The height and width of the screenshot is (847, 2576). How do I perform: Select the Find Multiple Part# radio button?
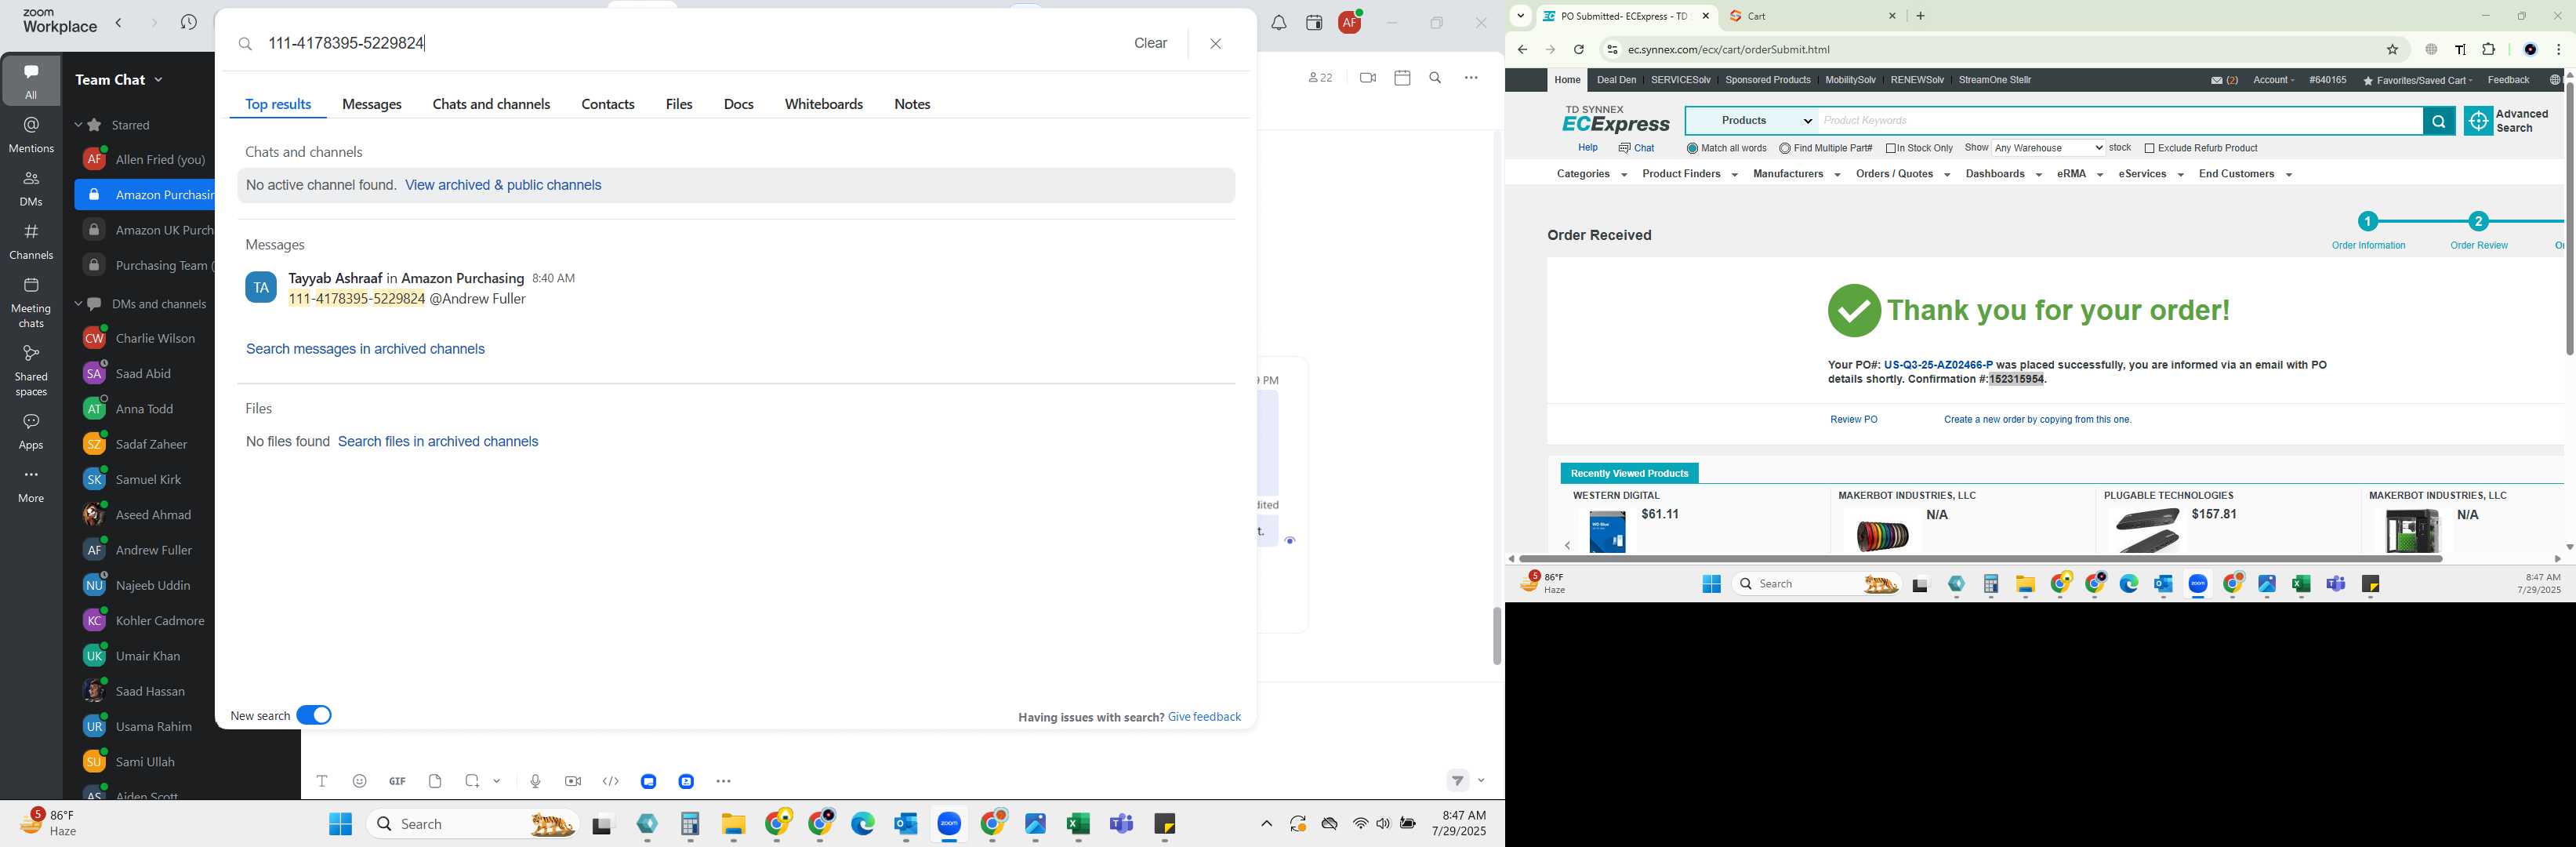[1784, 149]
